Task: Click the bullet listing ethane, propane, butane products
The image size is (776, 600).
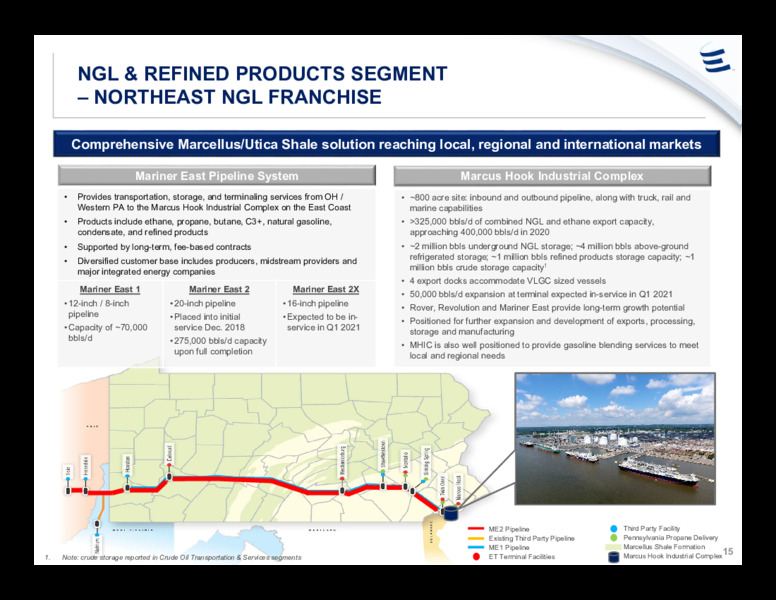Action: coord(204,227)
